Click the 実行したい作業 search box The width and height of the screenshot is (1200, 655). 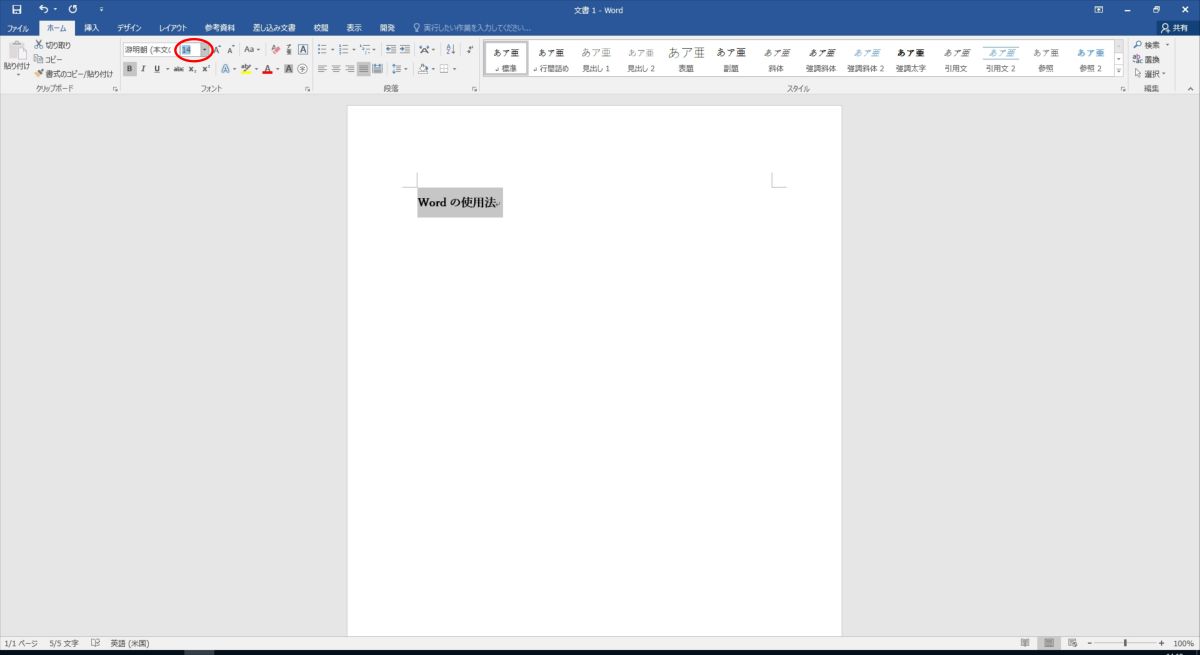pos(471,28)
